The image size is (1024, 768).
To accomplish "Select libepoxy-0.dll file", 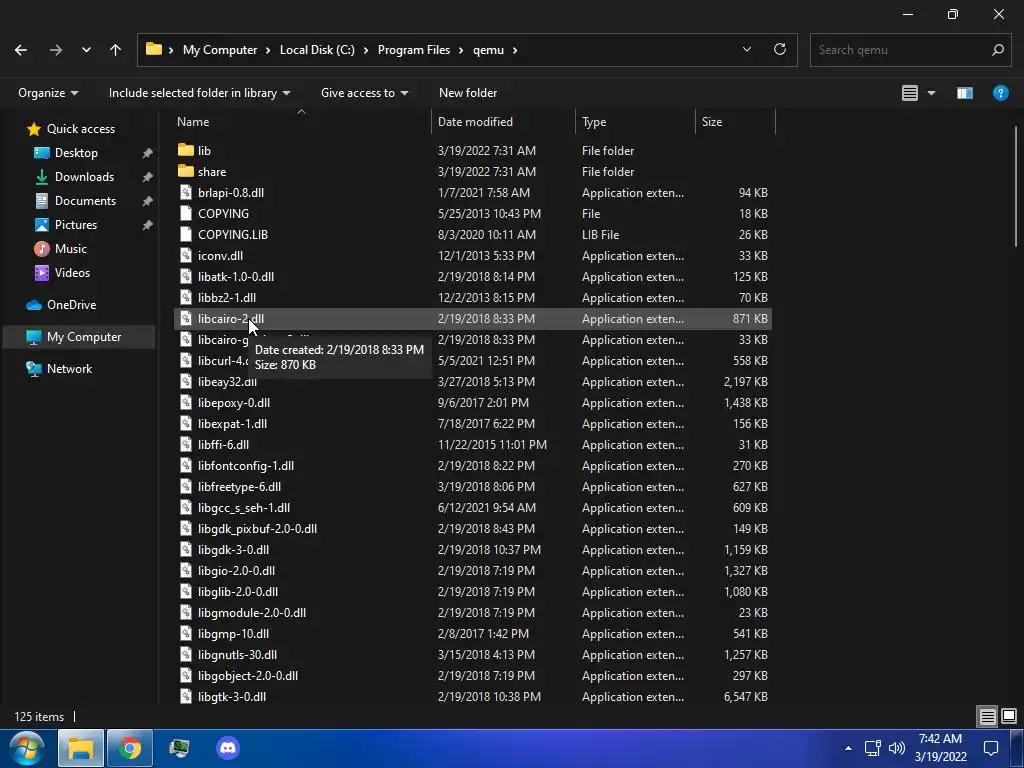I will pos(234,402).
